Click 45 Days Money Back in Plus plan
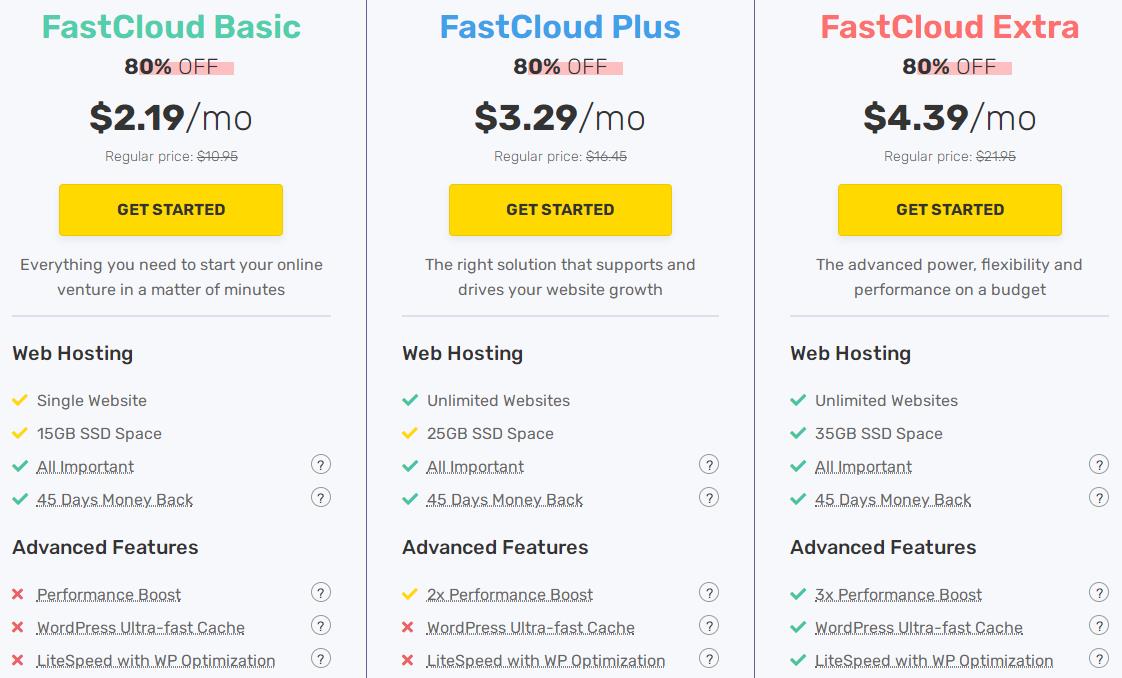 pos(505,500)
